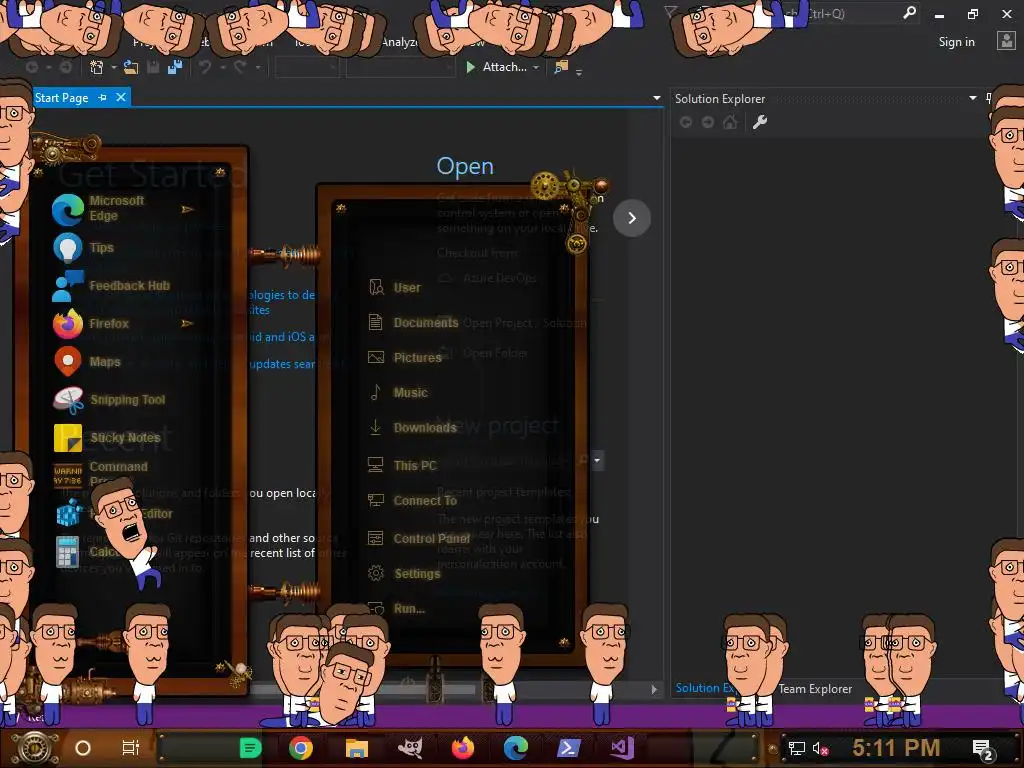Open the document tab list dropdown arrow
1024x768 pixels.
pyautogui.click(x=656, y=98)
